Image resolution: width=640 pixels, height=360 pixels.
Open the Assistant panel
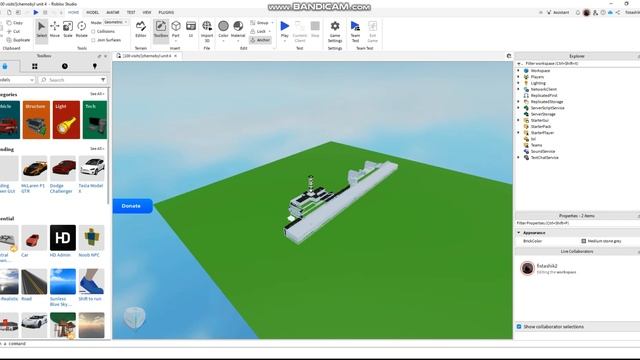click(558, 13)
